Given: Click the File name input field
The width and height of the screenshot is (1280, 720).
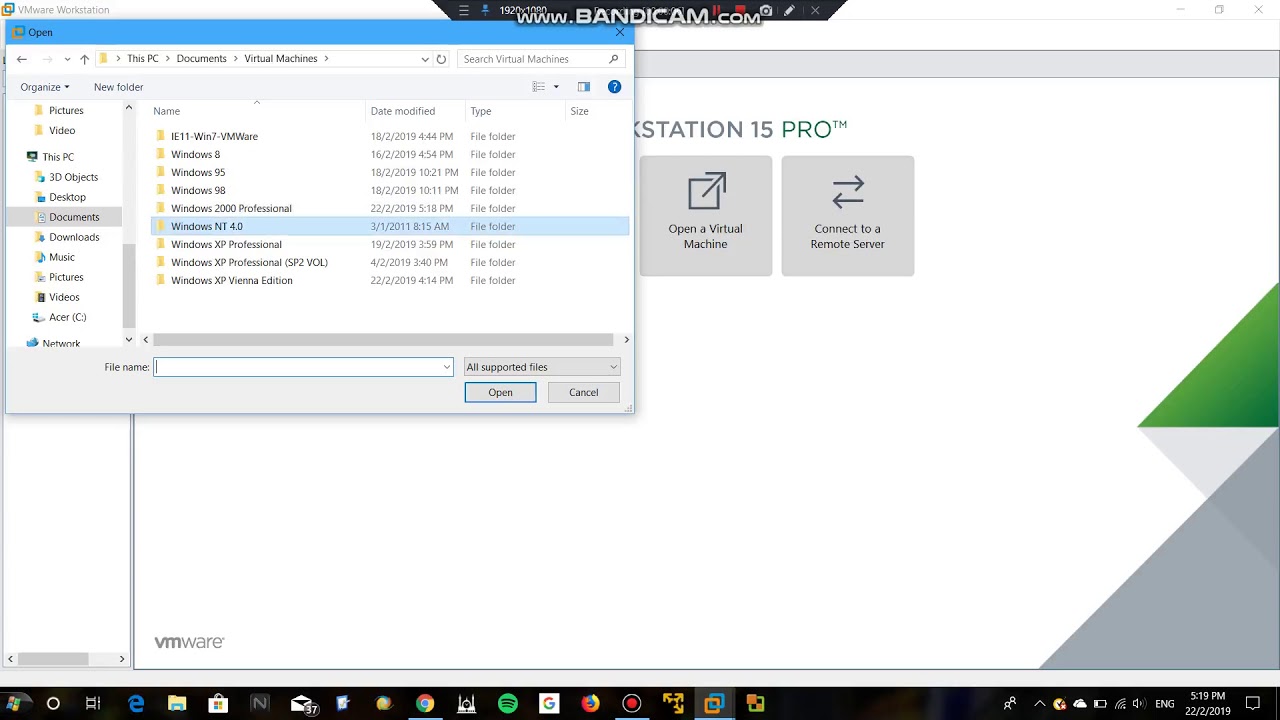Looking at the screenshot, I should point(296,367).
